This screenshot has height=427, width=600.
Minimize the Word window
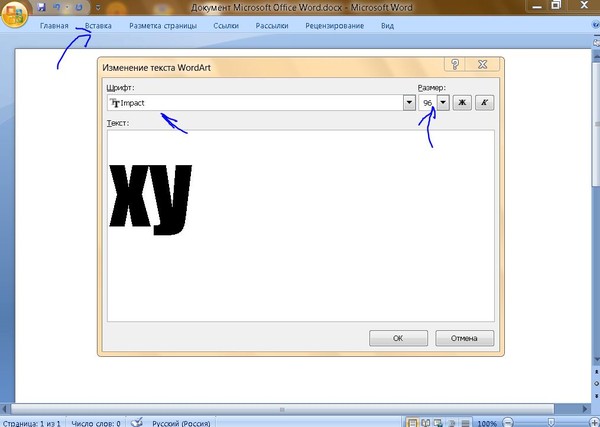pyautogui.click(x=536, y=5)
